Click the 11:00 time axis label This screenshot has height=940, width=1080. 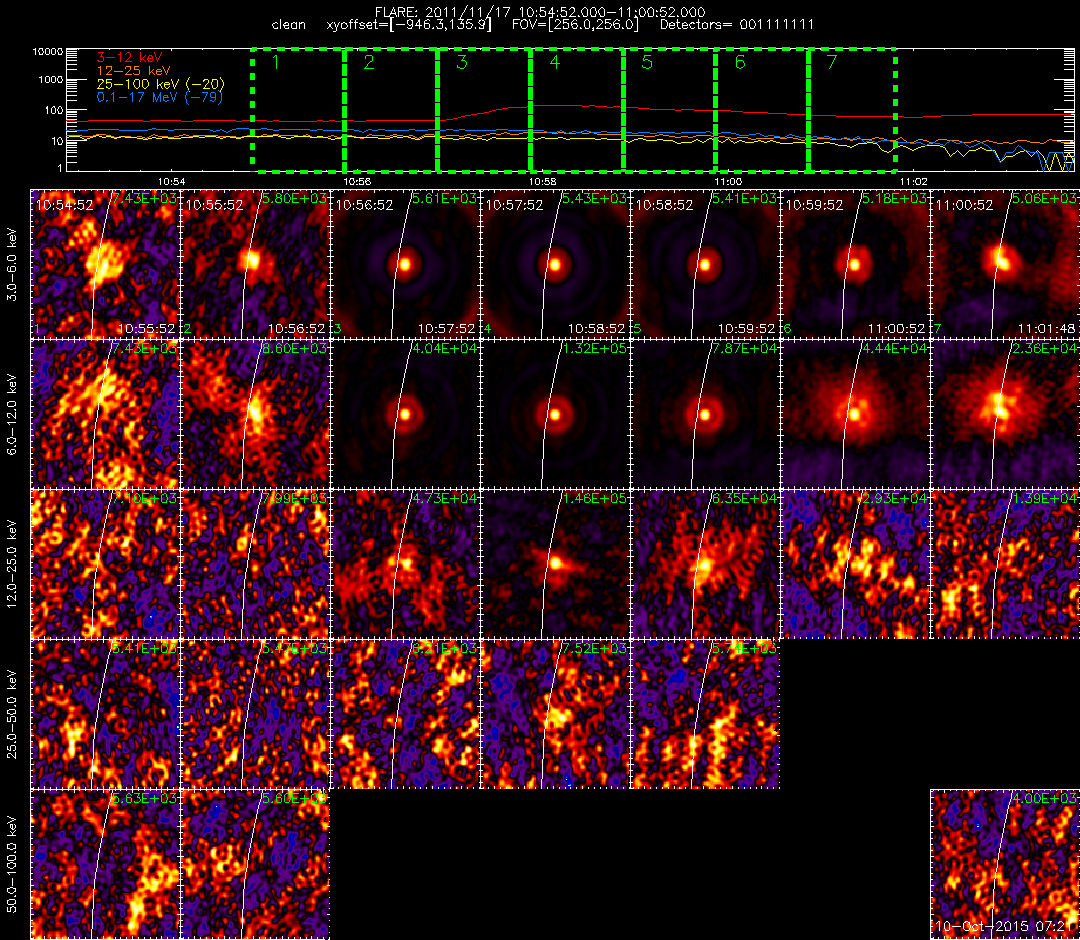pos(728,181)
